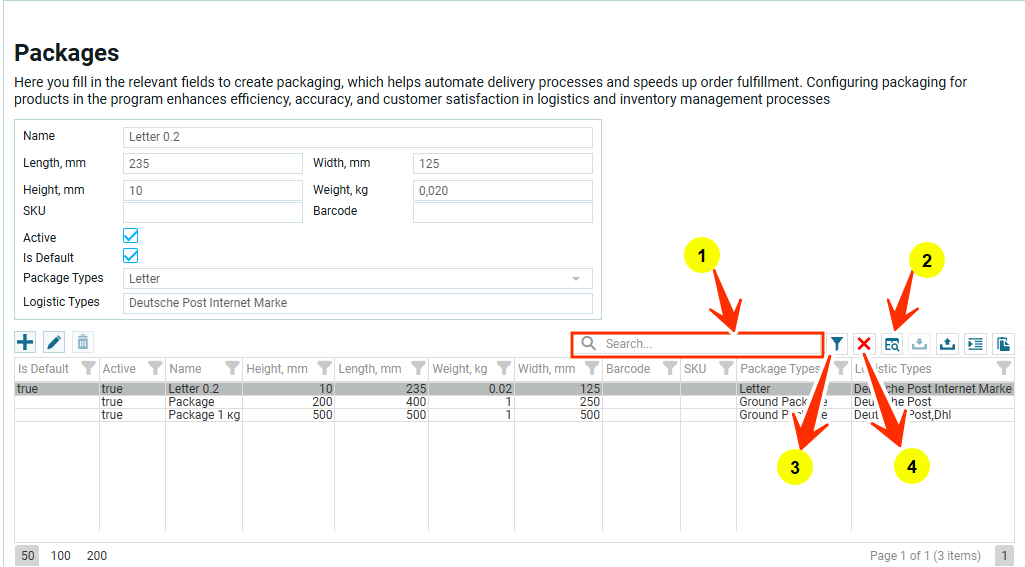Click the edit package pencil icon
Viewport: 1025px width, 567px height.
tap(54, 343)
